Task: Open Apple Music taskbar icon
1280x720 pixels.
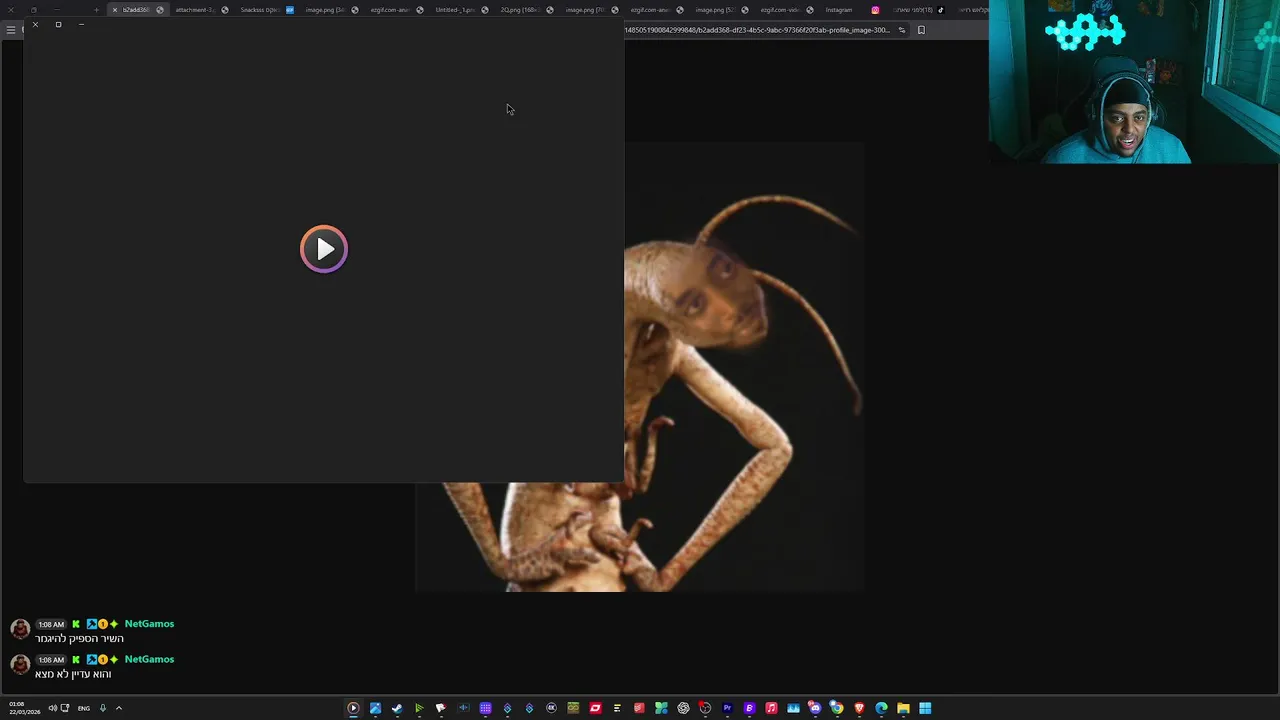Action: tap(771, 708)
